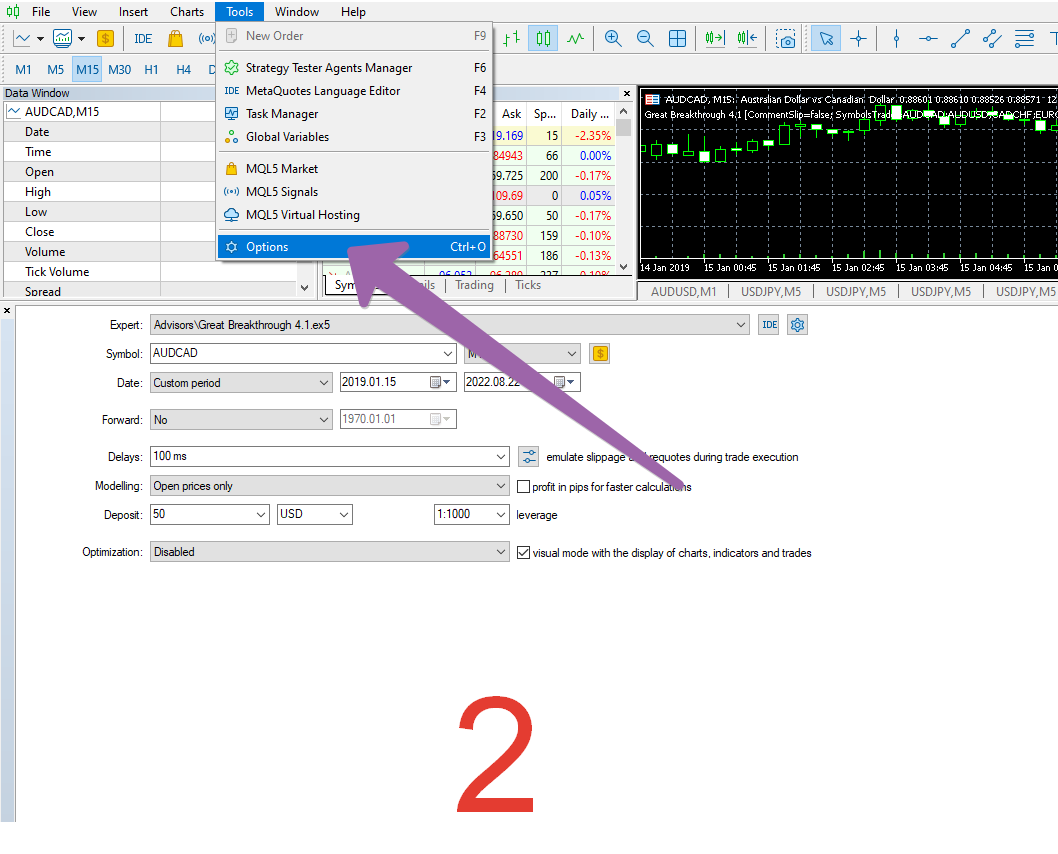Select the vertical line drawing tool

pyautogui.click(x=896, y=38)
